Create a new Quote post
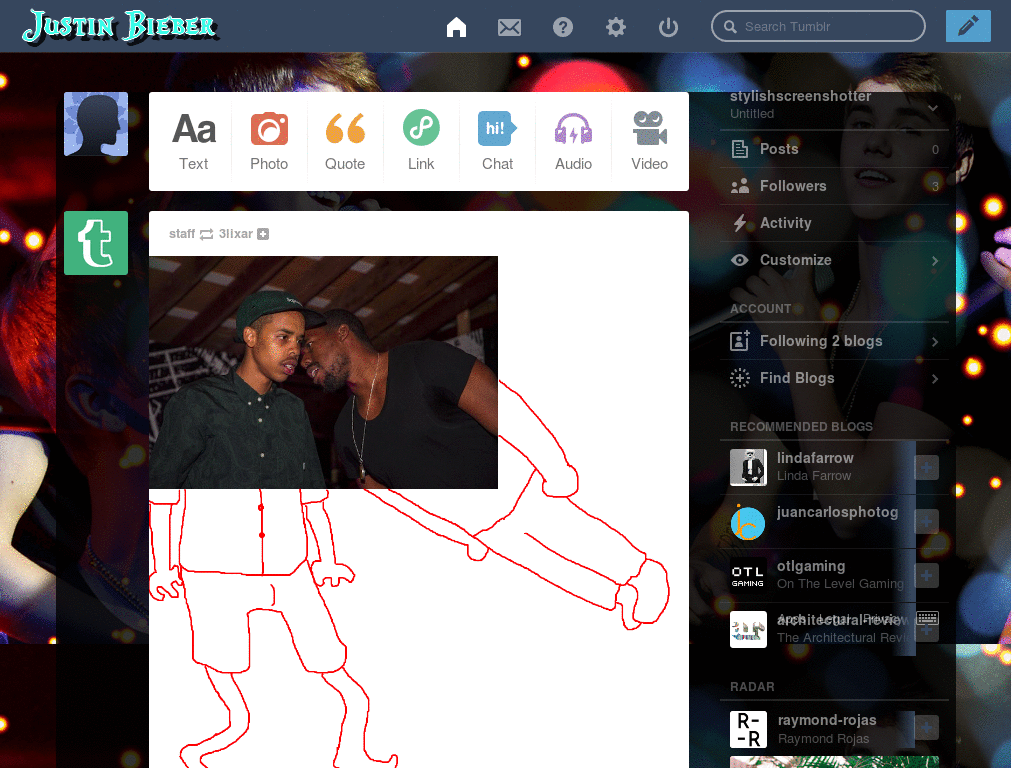This screenshot has width=1024, height=768. (x=345, y=141)
